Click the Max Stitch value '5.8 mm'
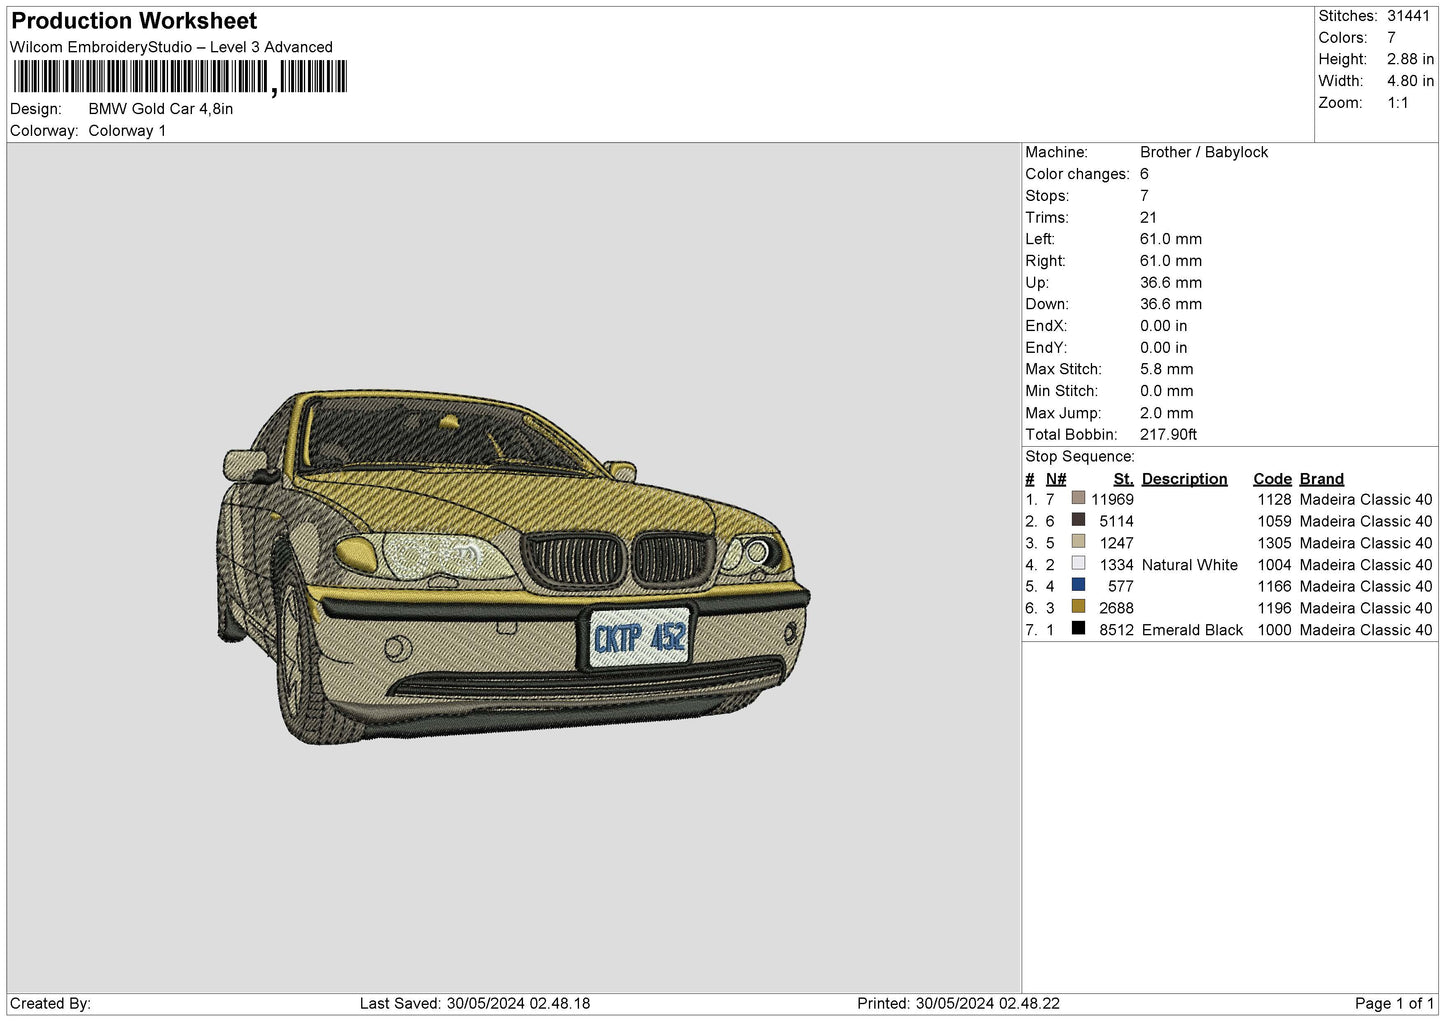 click(x=1166, y=369)
